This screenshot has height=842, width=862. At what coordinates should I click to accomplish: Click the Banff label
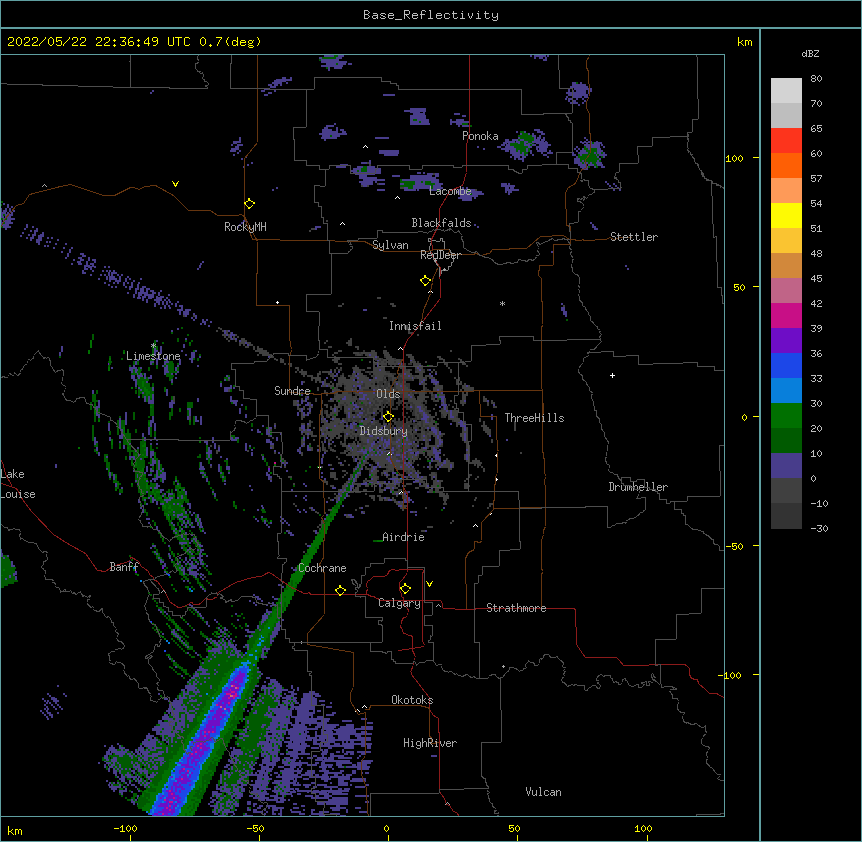(124, 567)
